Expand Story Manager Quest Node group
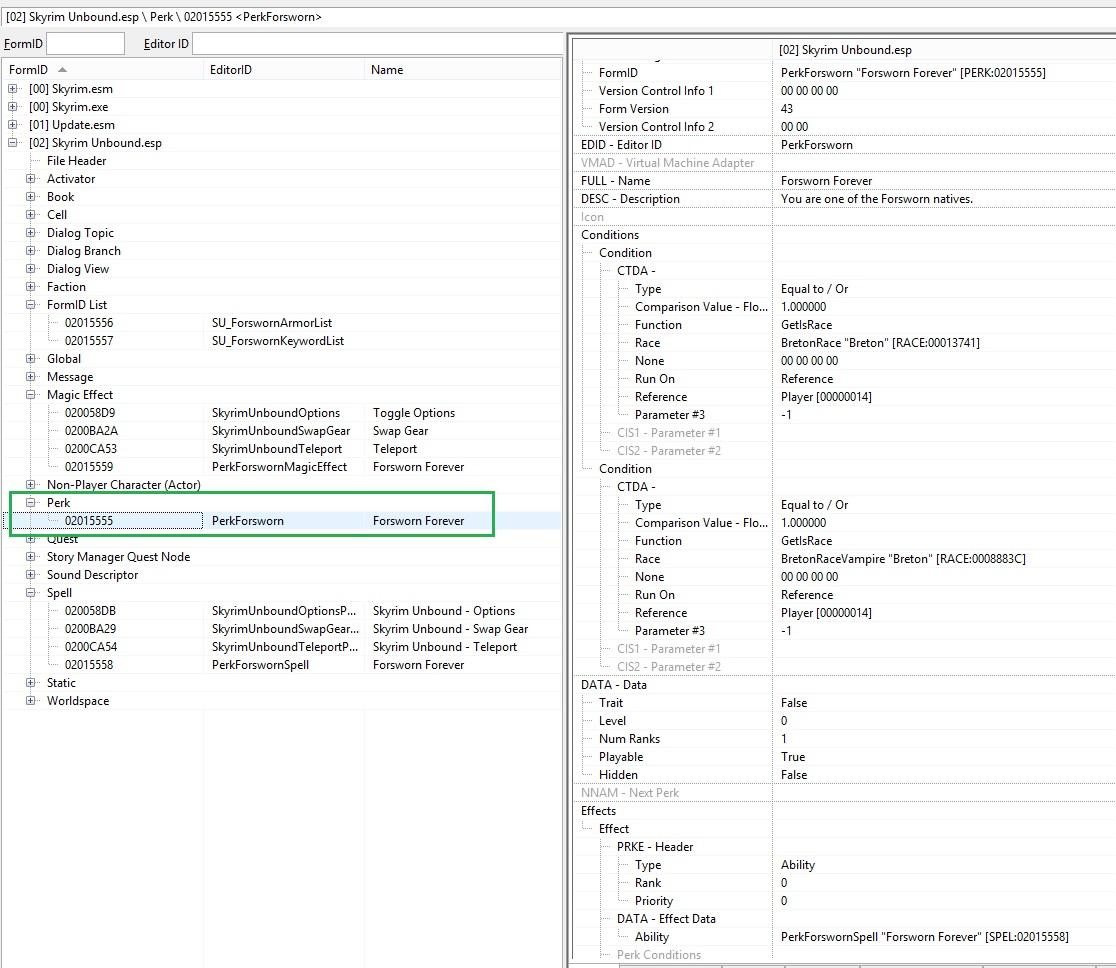The height and width of the screenshot is (968, 1116). point(30,557)
